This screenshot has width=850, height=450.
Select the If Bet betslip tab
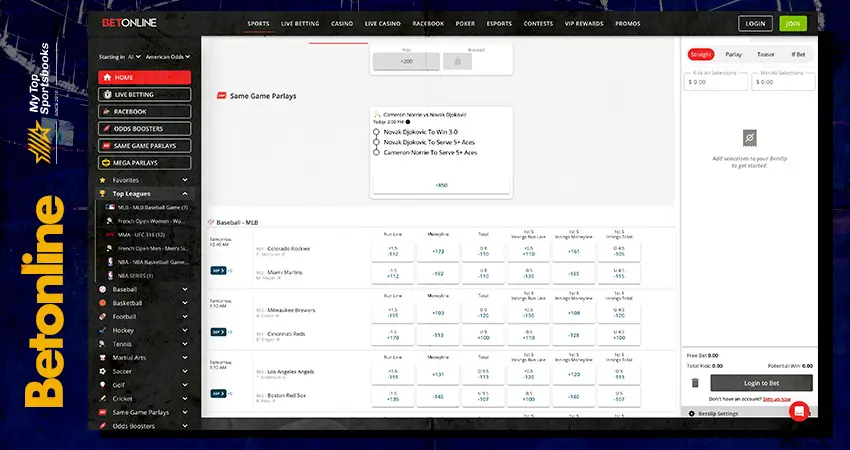[x=798, y=54]
